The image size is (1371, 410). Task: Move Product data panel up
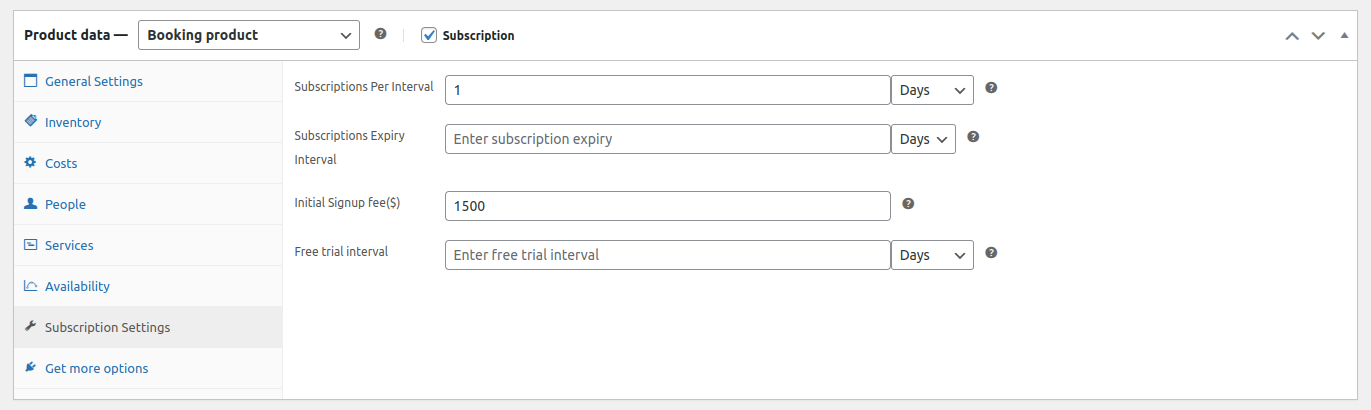pos(1292,35)
